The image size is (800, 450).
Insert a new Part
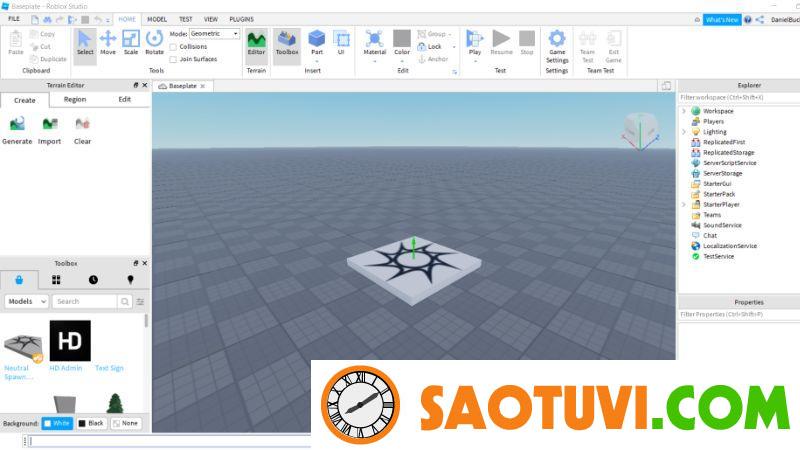(317, 43)
